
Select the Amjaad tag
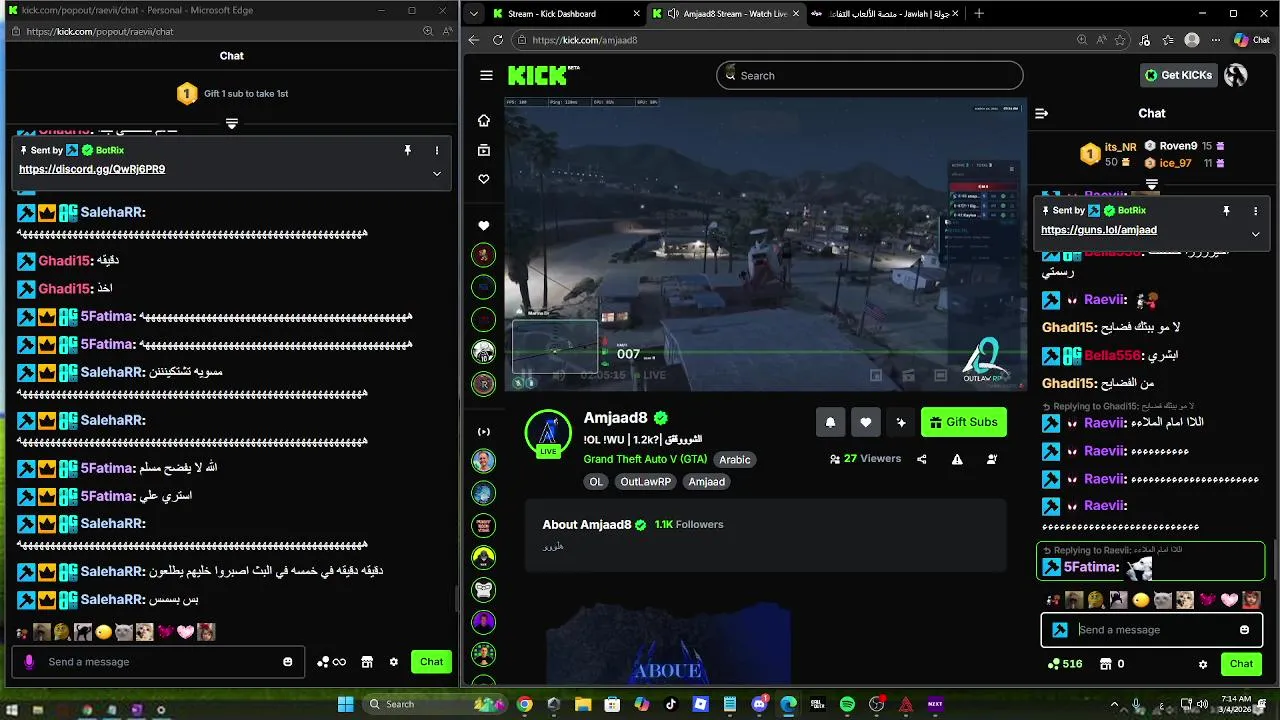[707, 482]
